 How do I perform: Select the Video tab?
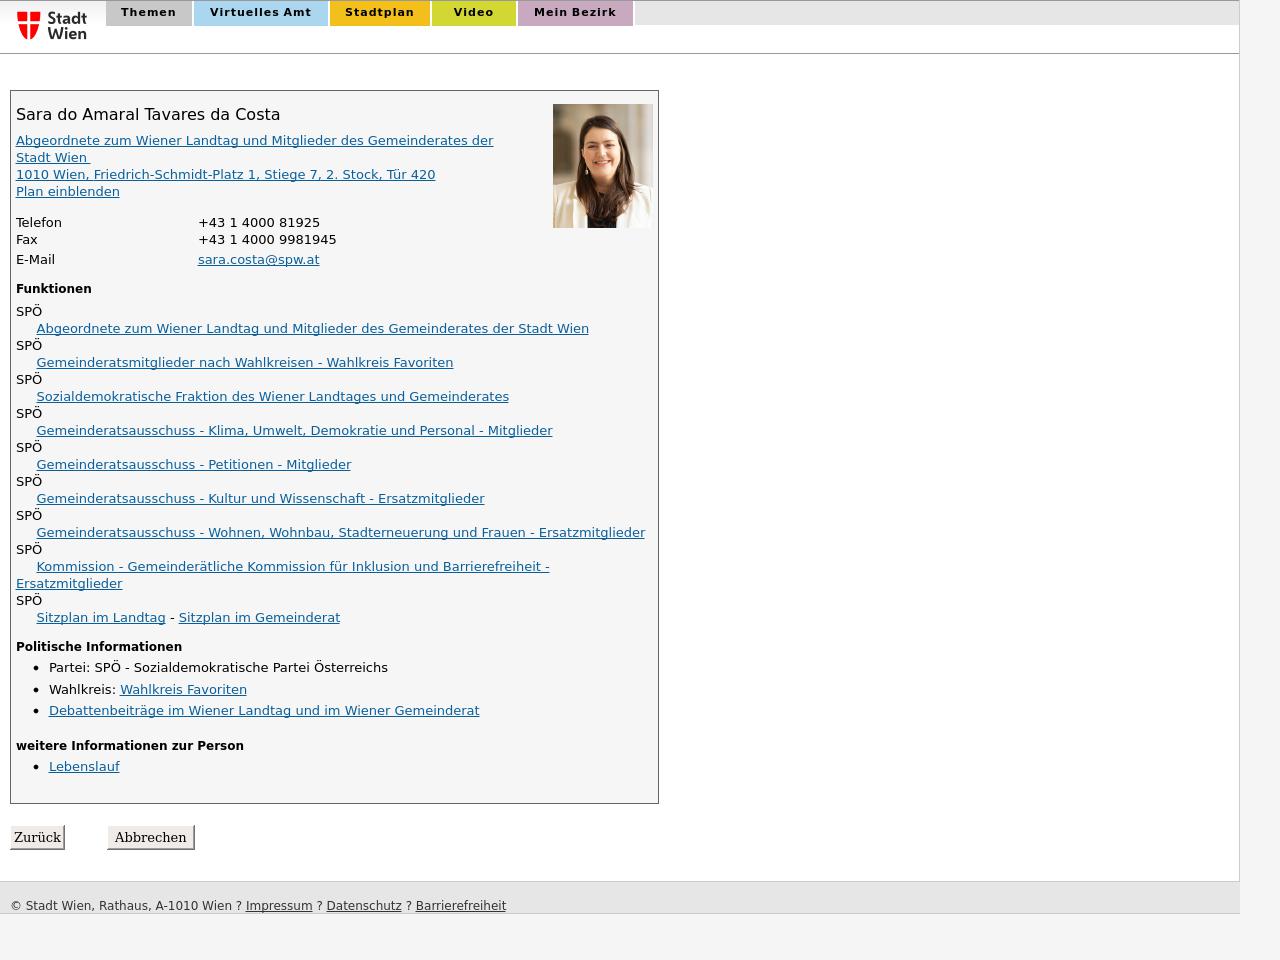pos(473,13)
